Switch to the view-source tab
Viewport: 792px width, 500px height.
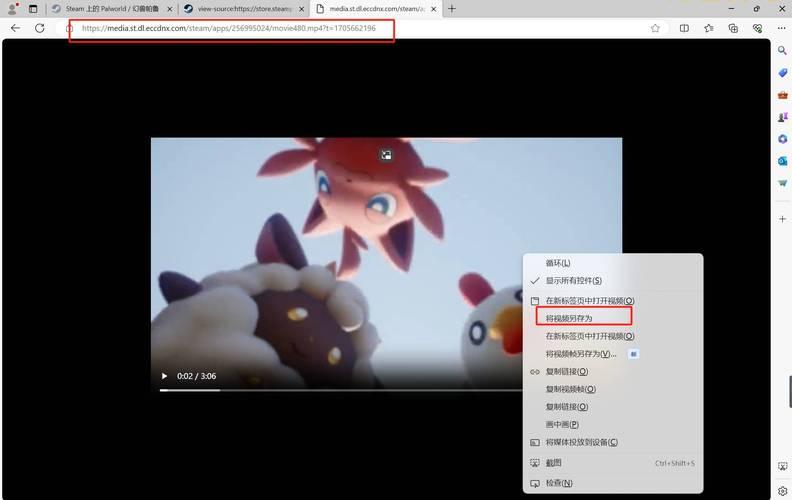pos(240,9)
